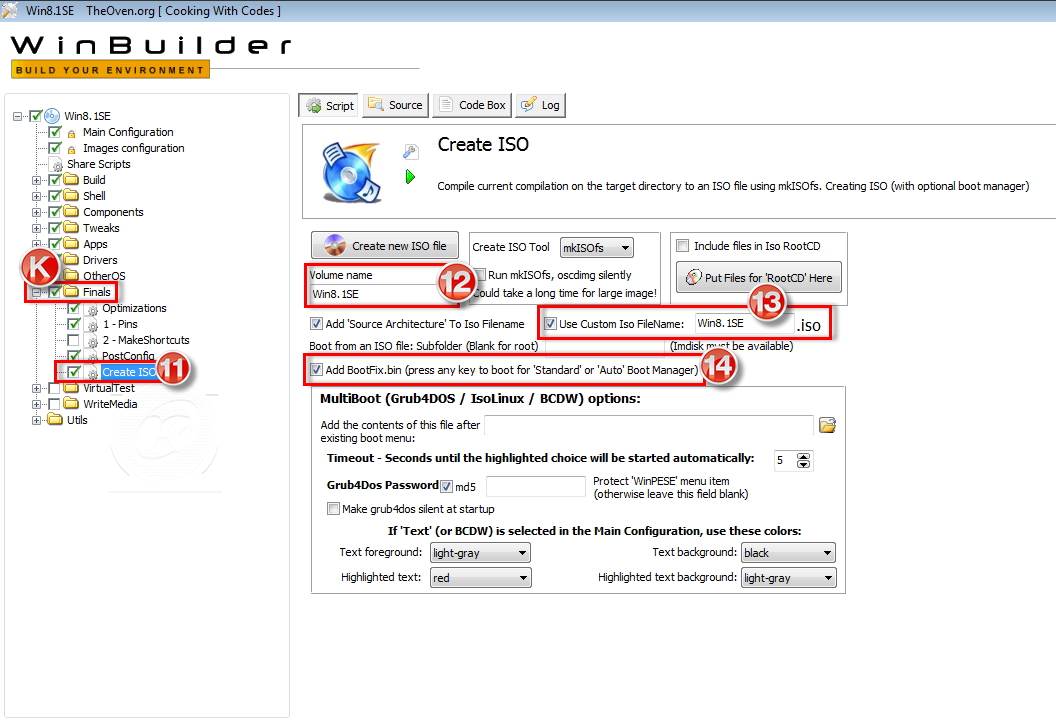Toggle the Add BootFix.bin checkbox
Viewport: 1056px width, 724px height.
[x=316, y=370]
